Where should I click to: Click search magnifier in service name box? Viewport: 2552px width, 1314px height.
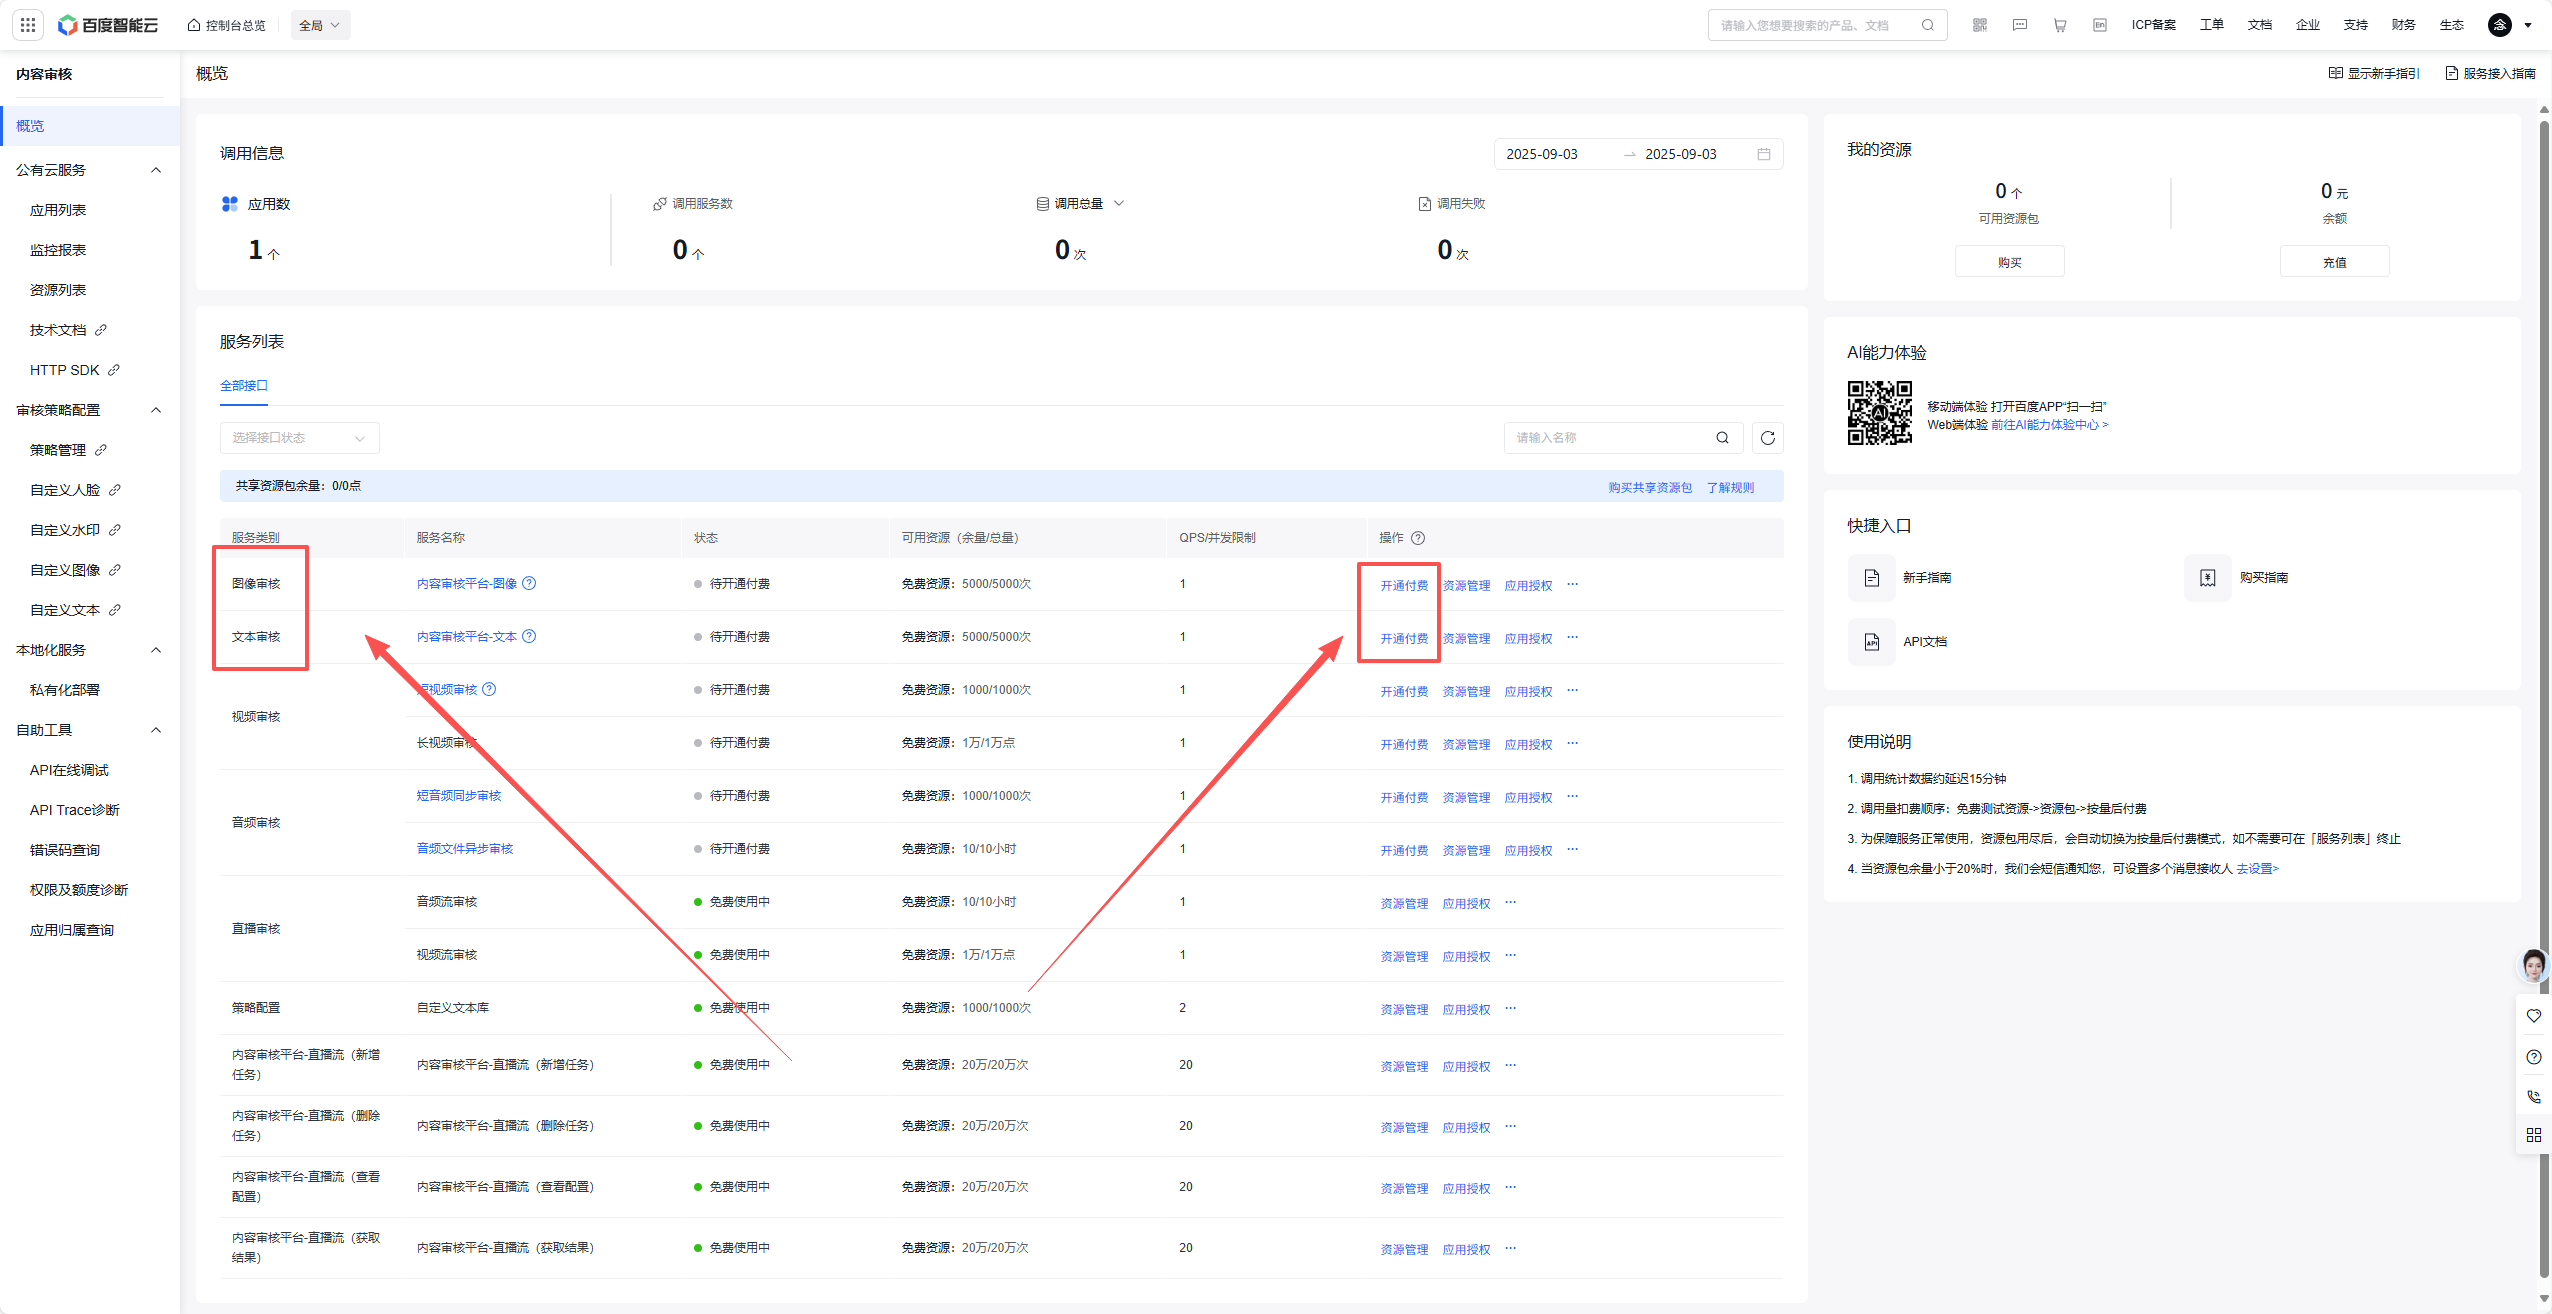pyautogui.click(x=1722, y=438)
